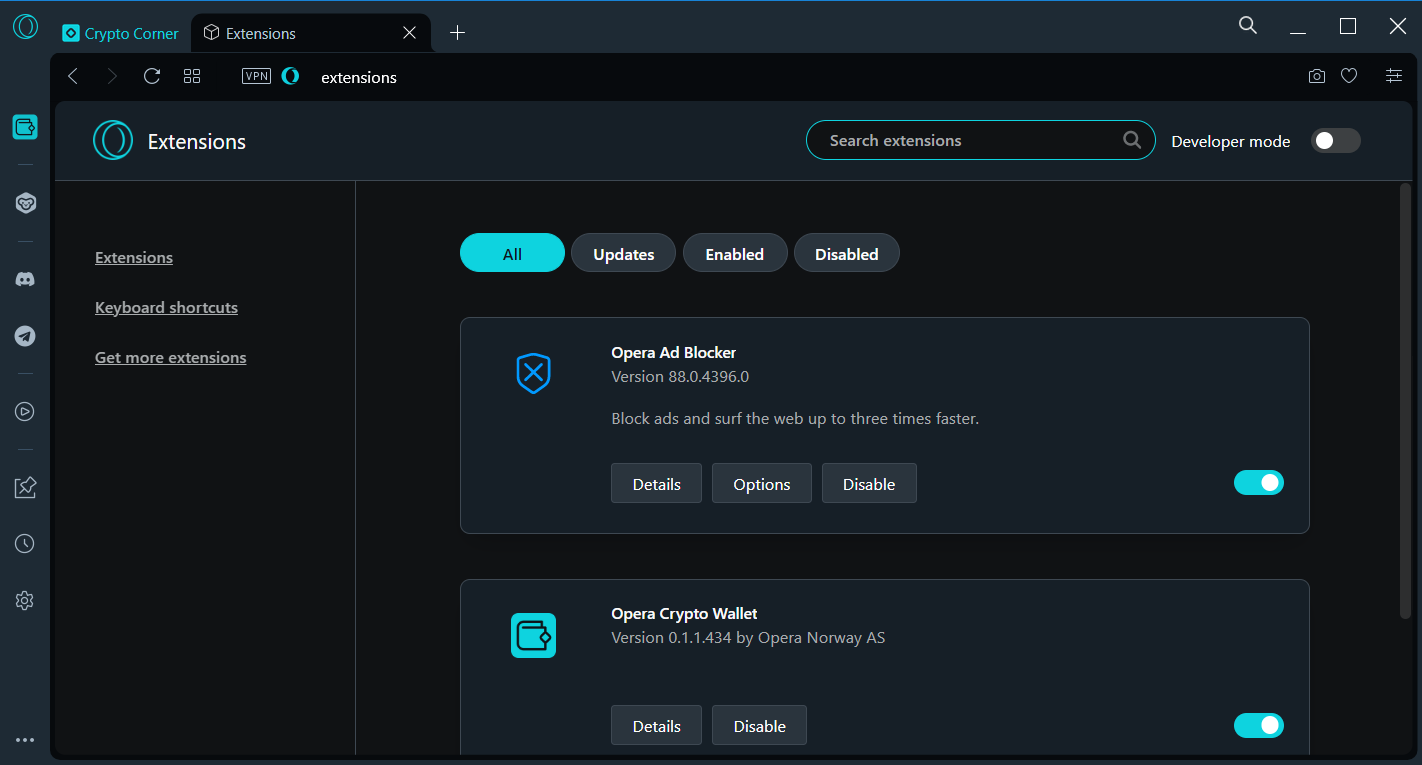Go back with the back arrow
Screen dimensions: 1422x765
pos(72,76)
